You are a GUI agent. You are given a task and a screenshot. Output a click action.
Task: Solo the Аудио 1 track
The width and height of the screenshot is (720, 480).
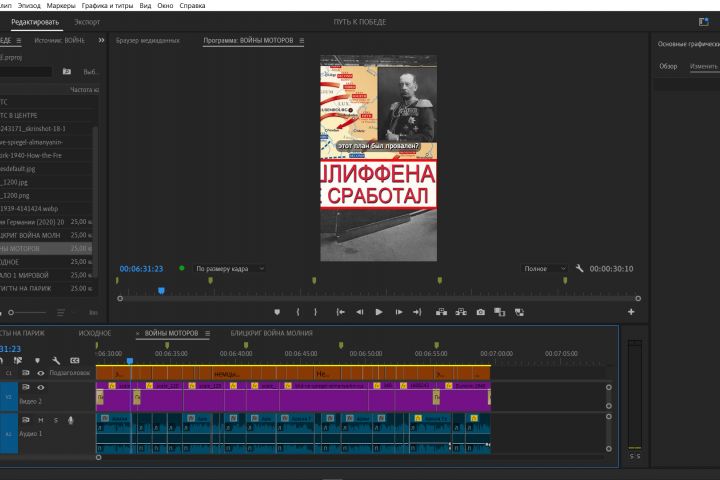(56, 420)
